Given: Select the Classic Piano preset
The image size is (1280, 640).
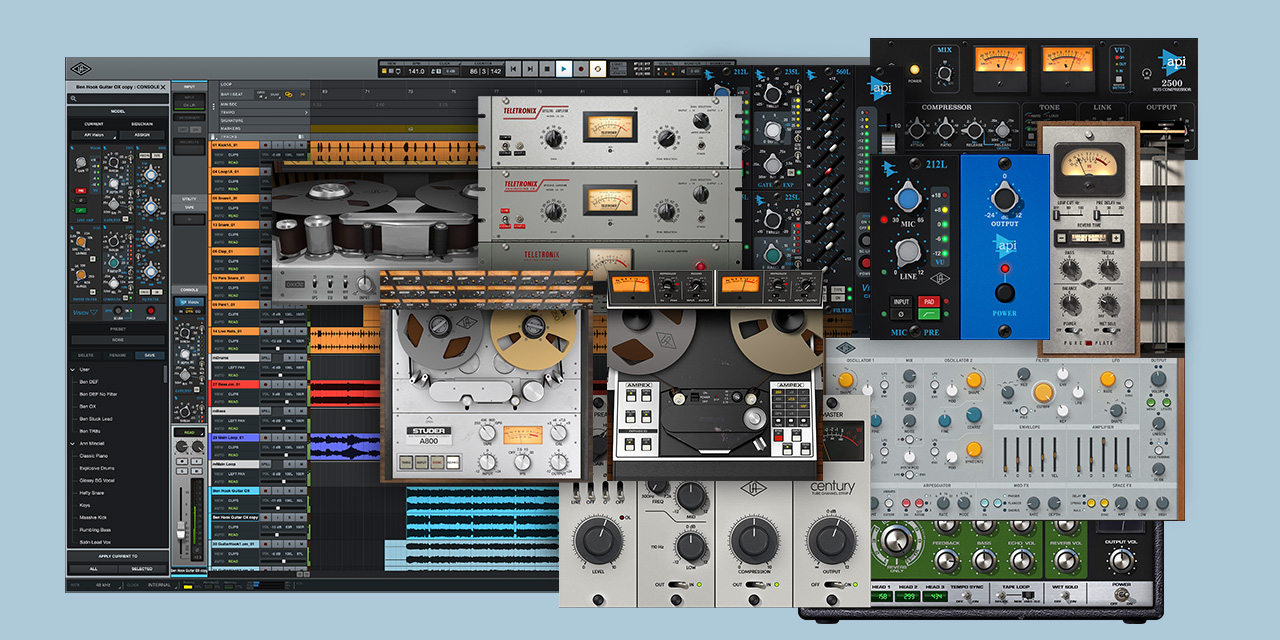Looking at the screenshot, I should point(95,456).
